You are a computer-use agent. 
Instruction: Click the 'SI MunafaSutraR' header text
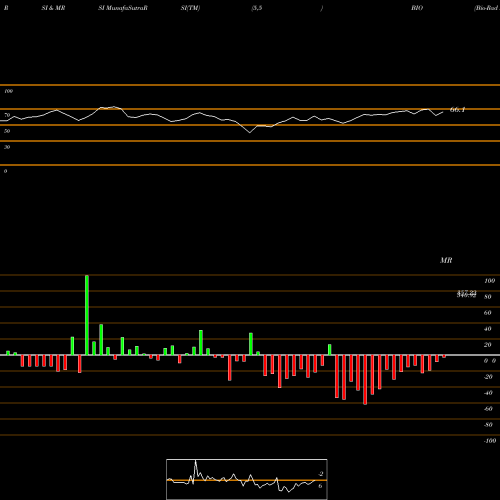[x=123, y=8]
